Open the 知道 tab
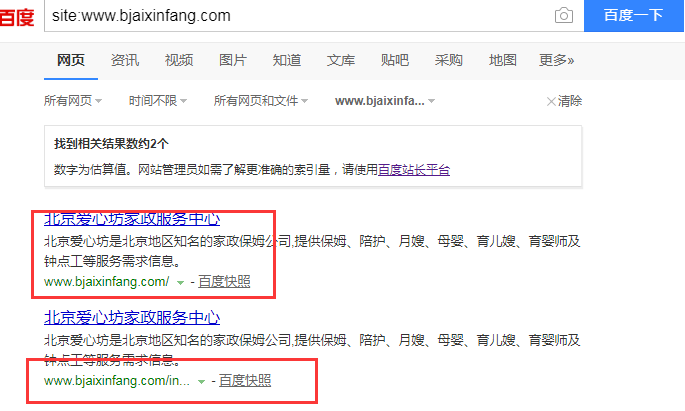685x411 pixels. click(287, 60)
